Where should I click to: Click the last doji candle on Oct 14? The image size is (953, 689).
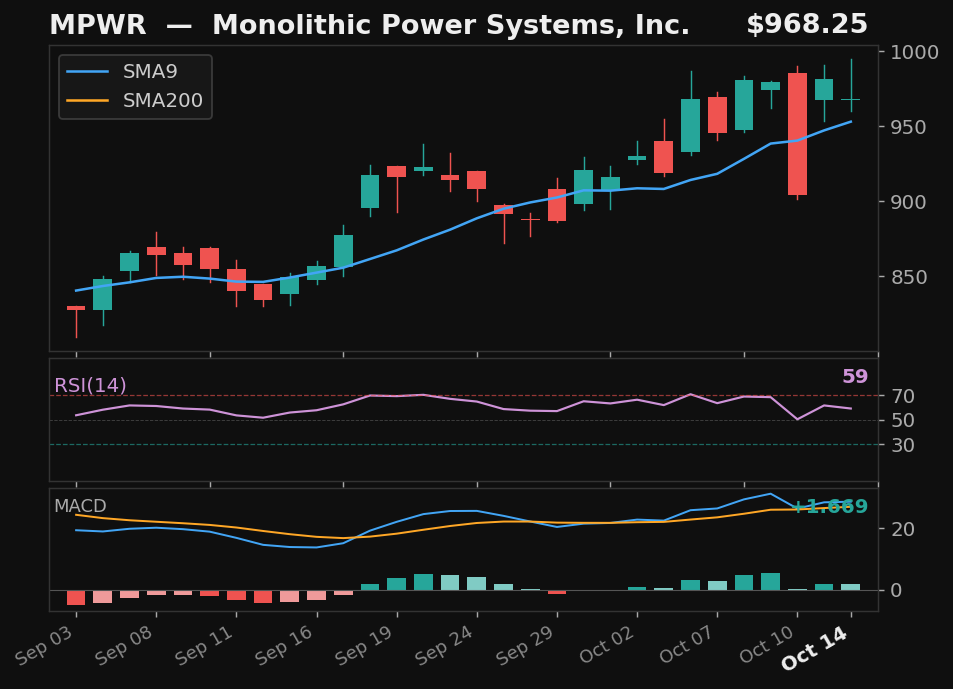[851, 99]
